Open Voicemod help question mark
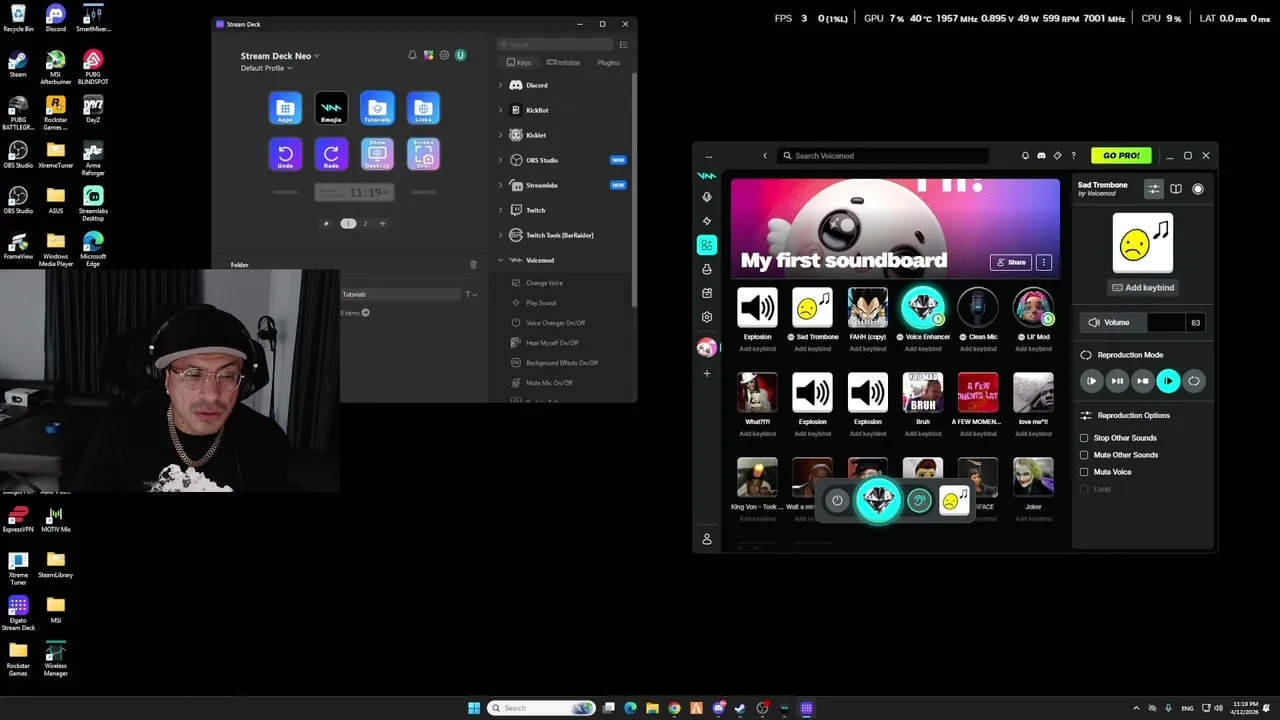 coord(1074,156)
